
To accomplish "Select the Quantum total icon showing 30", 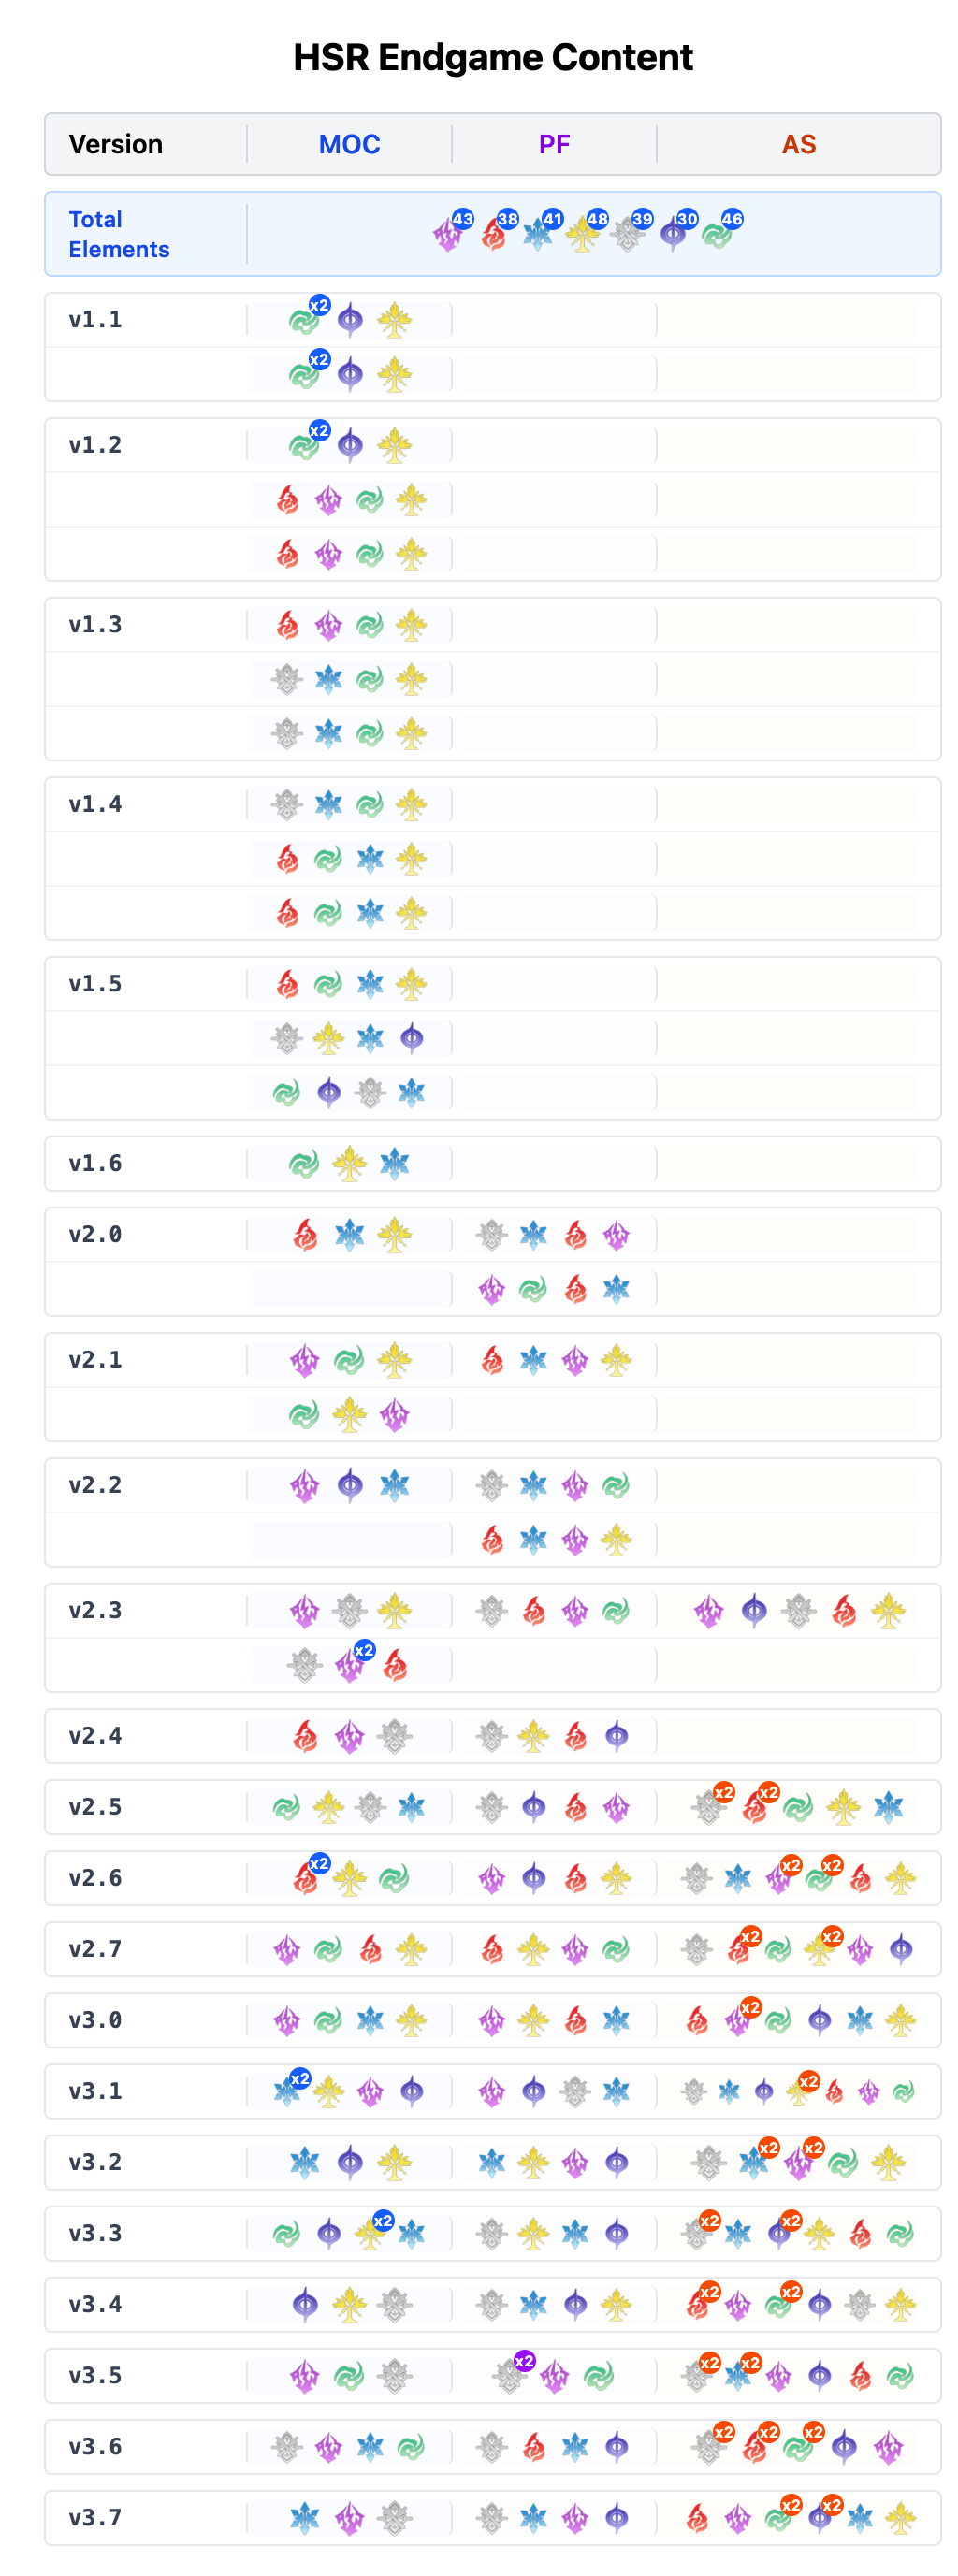I will (673, 235).
